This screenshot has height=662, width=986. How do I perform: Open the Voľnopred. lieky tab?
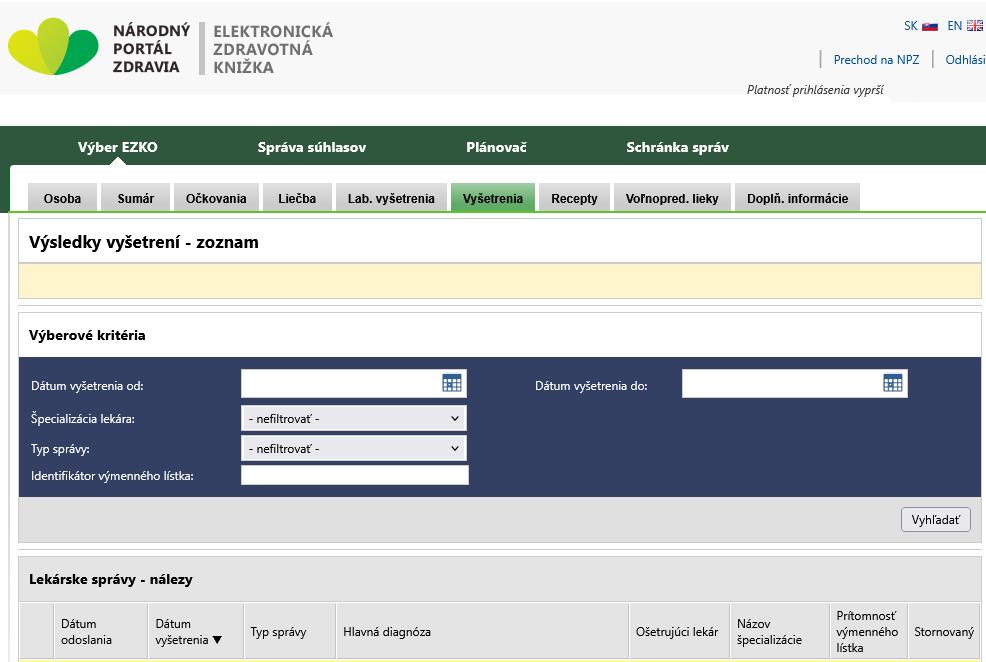(x=672, y=198)
